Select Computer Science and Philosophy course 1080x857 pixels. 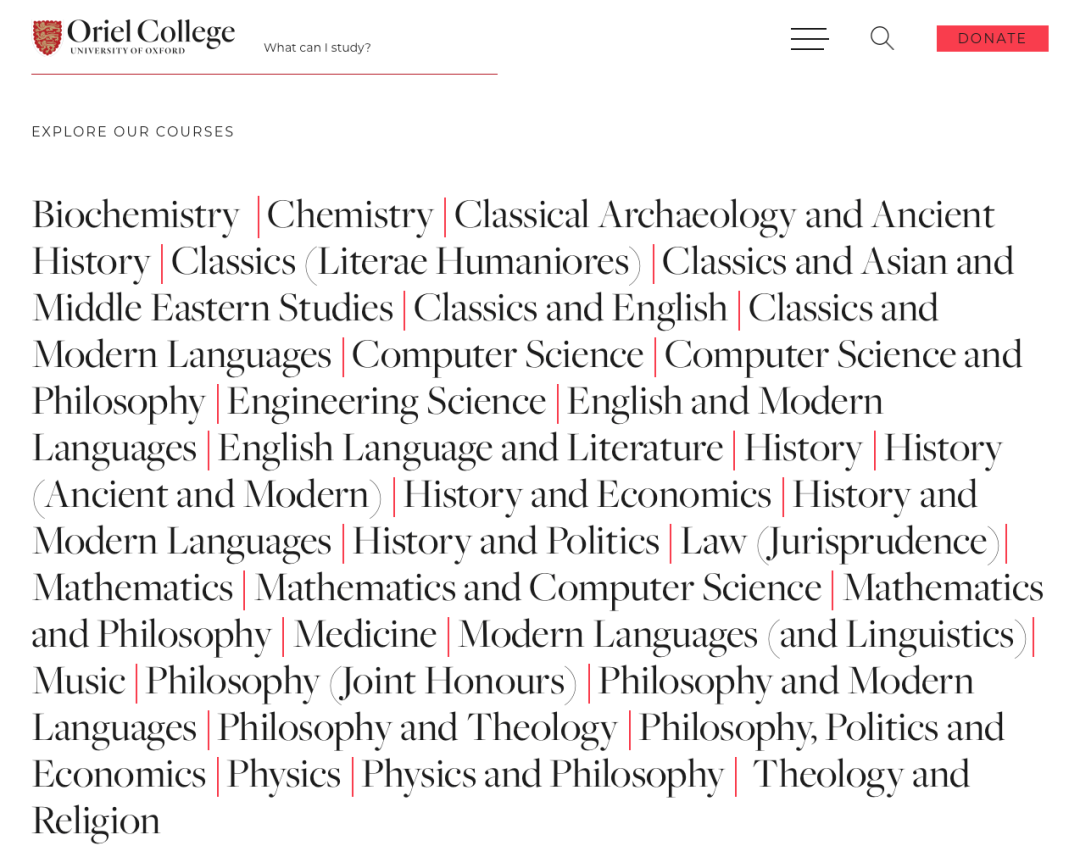click(842, 354)
